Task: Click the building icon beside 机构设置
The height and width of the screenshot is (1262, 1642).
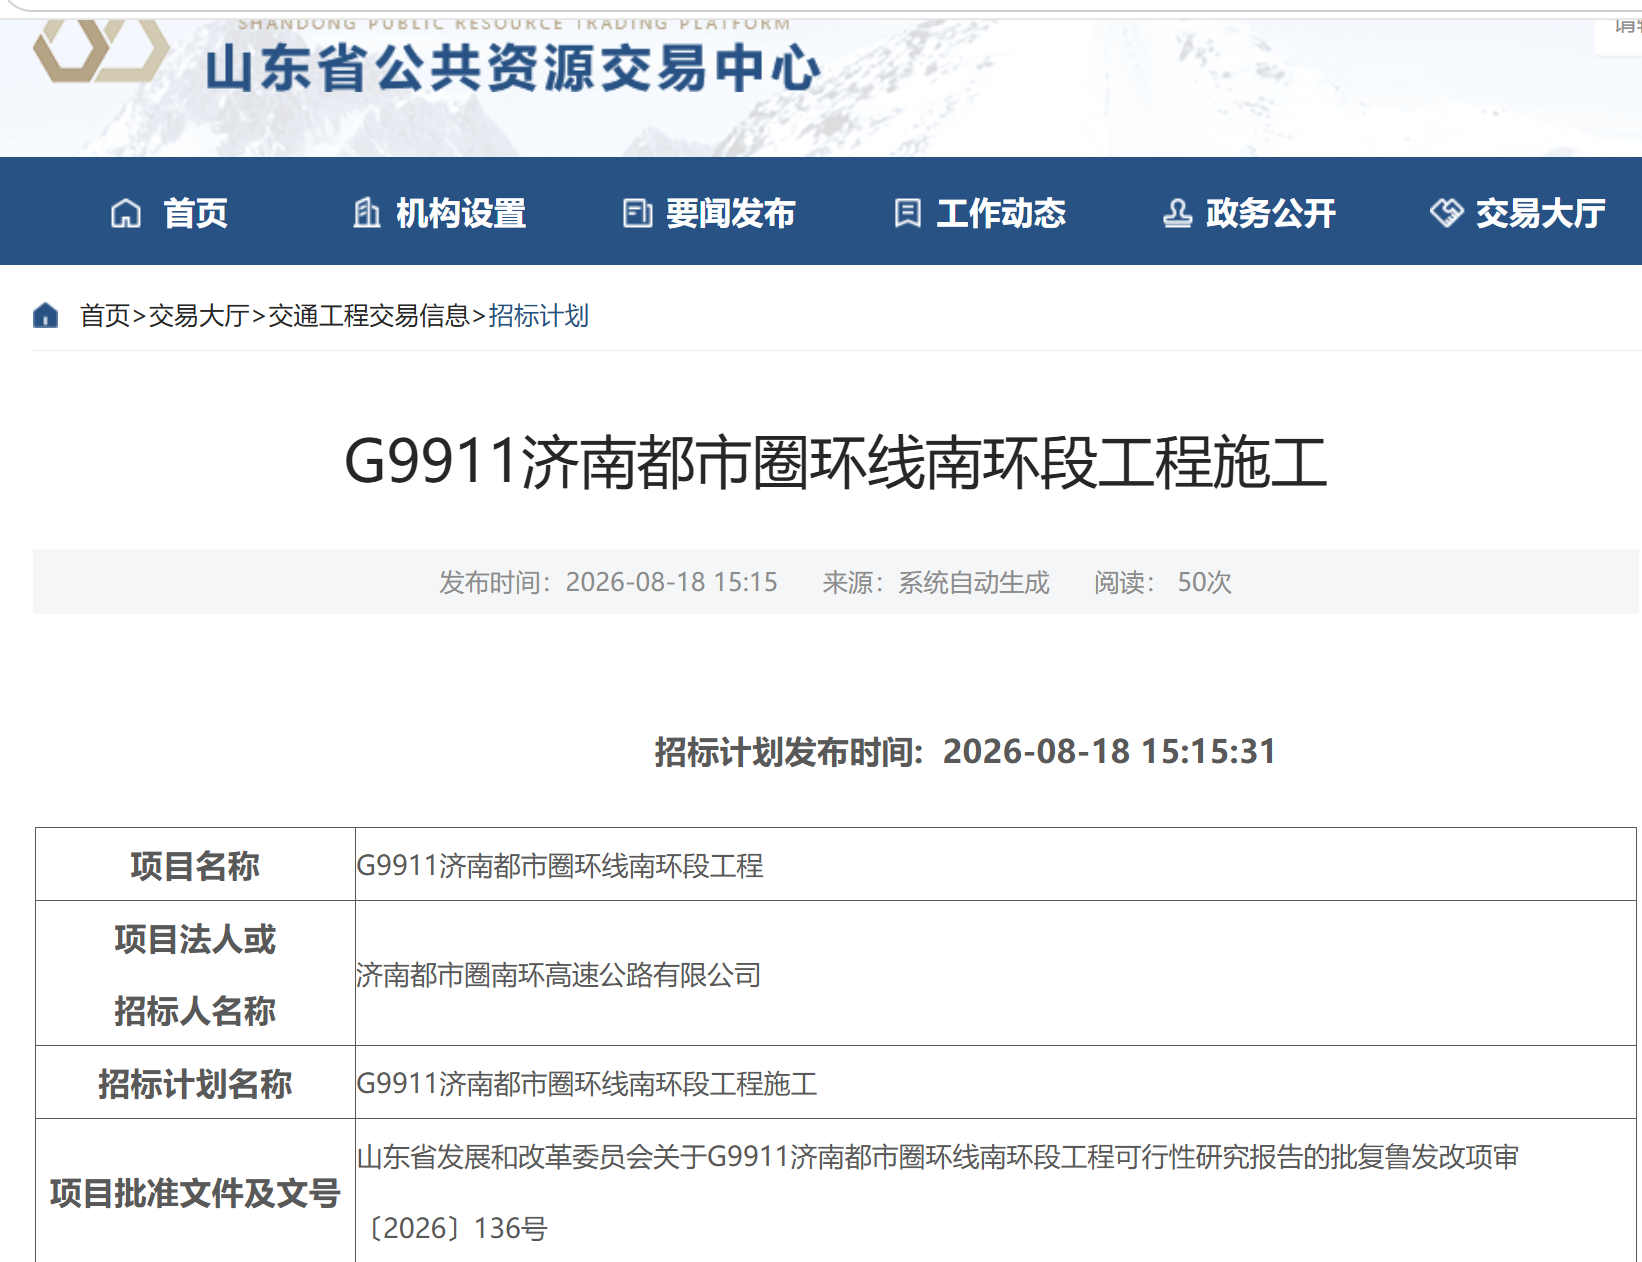Action: click(366, 213)
